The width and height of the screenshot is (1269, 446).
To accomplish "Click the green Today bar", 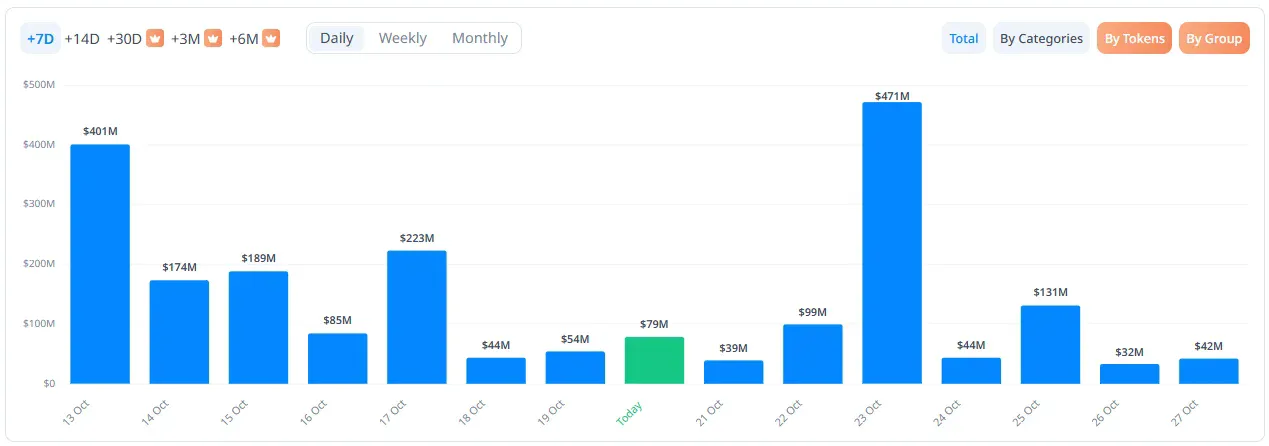I will tap(654, 360).
